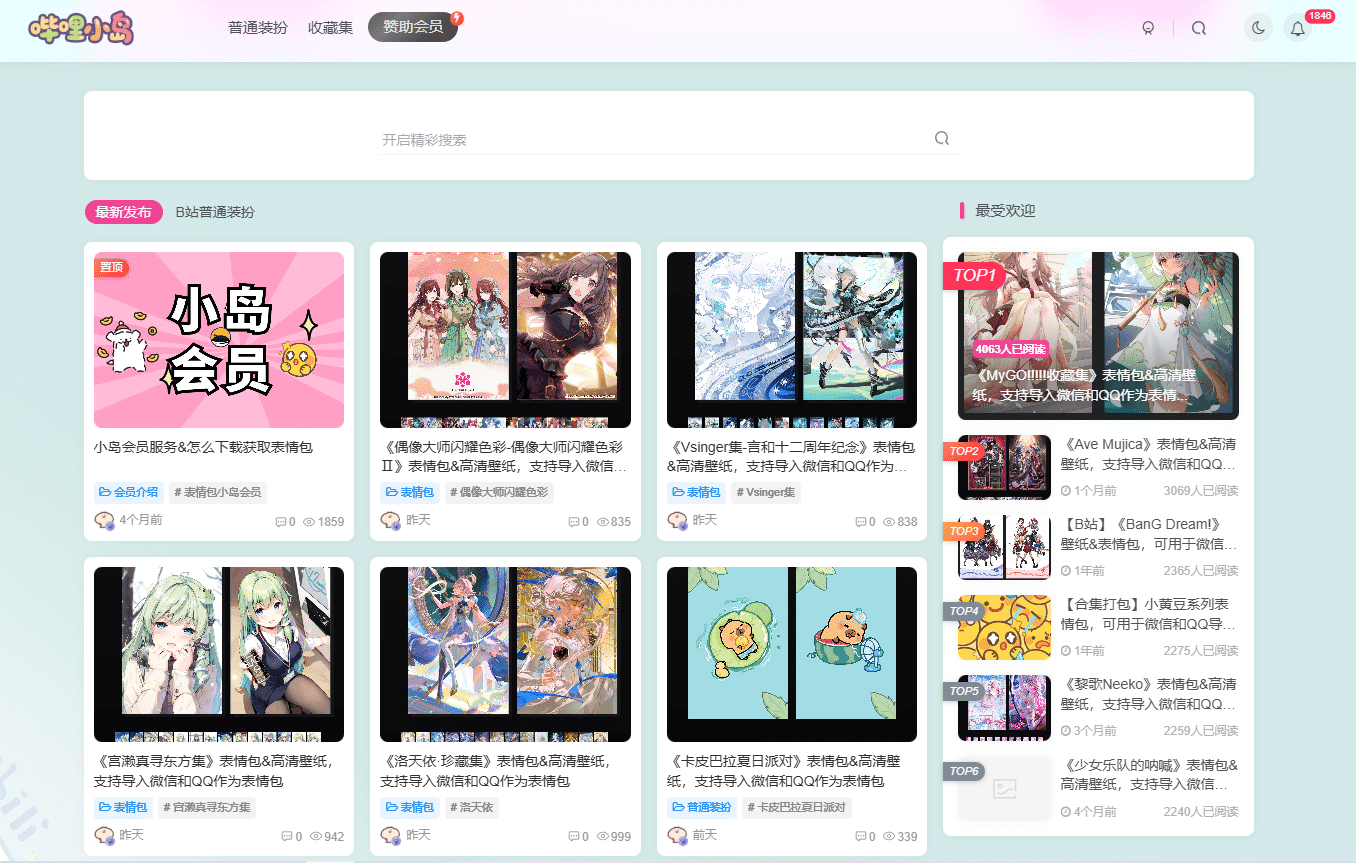Screen dimensions: 1356x863
Task: Click comment icon on 偶像大师 card
Action: point(574,522)
